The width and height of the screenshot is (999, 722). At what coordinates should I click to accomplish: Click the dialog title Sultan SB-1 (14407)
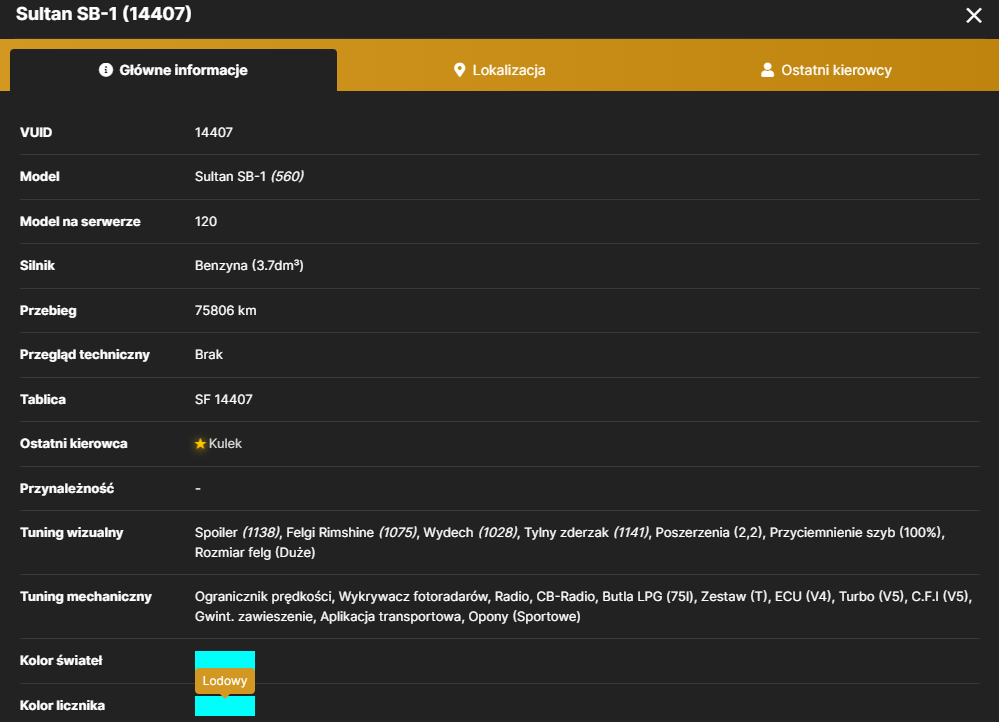104,14
